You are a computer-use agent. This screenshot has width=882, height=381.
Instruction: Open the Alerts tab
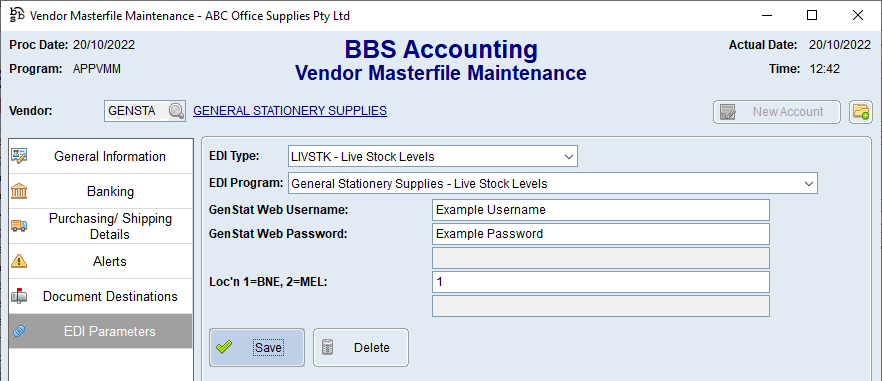100,261
